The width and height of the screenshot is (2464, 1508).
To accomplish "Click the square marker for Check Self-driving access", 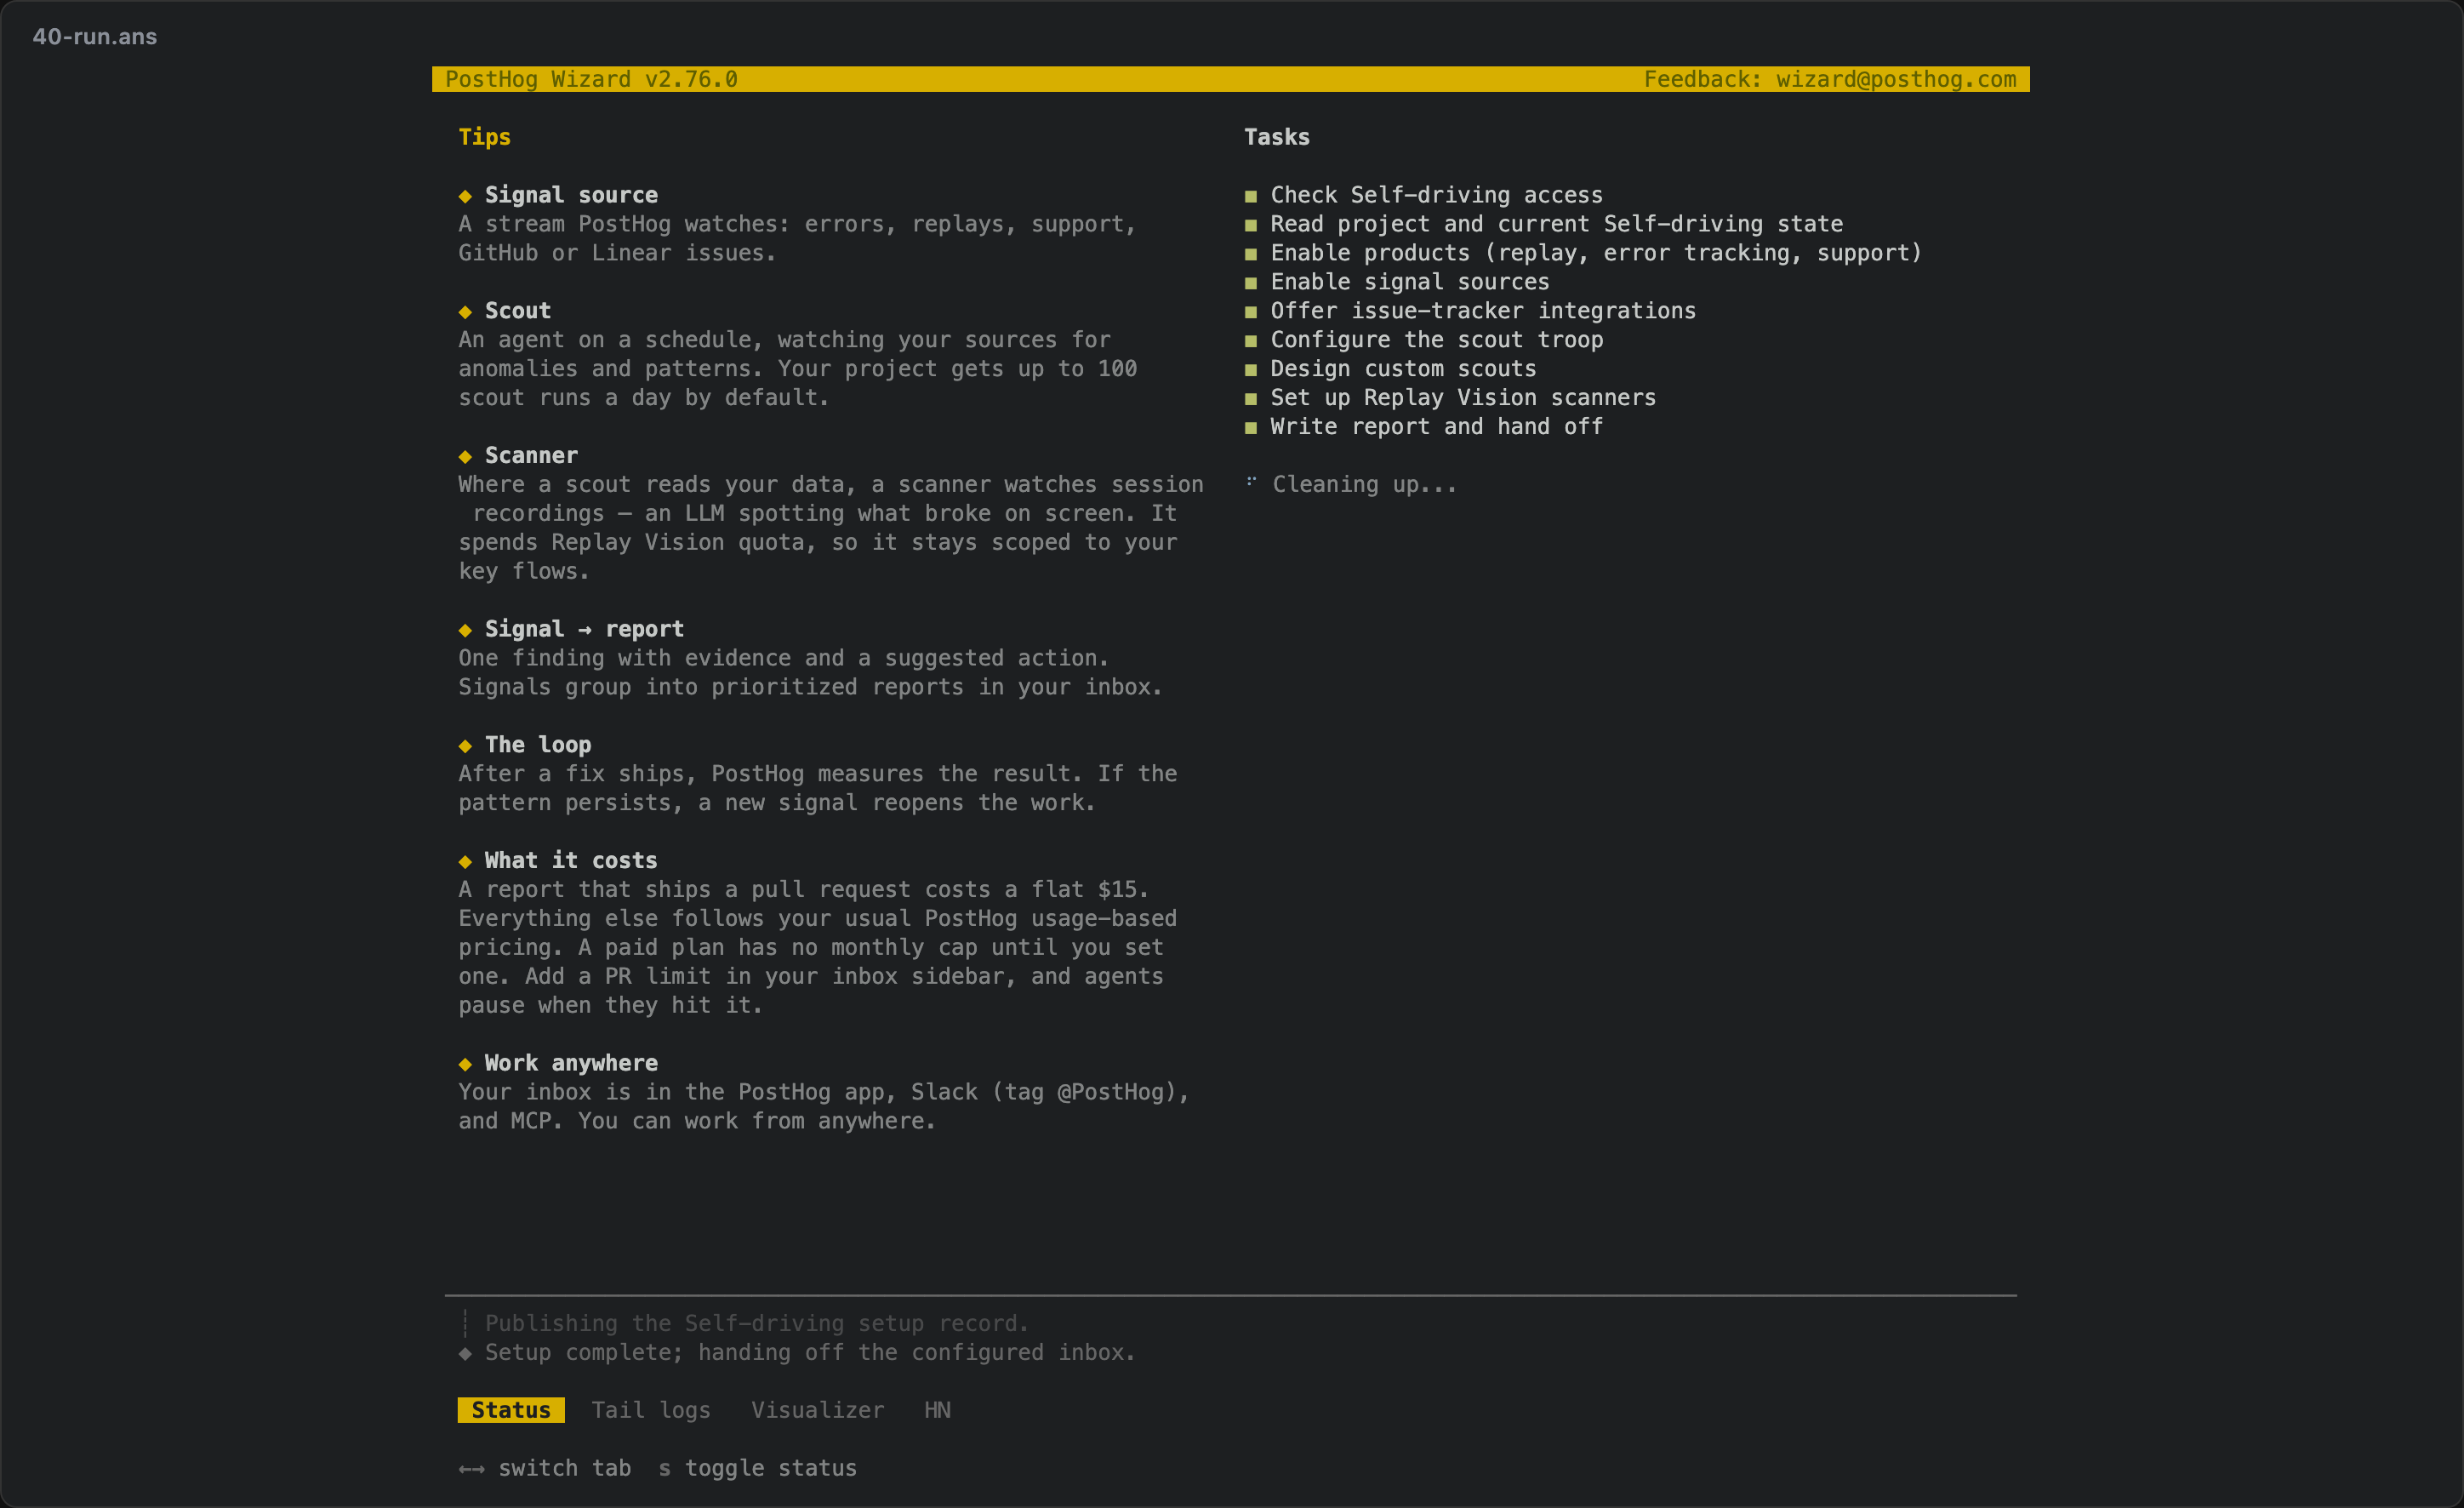I will [x=1250, y=196].
